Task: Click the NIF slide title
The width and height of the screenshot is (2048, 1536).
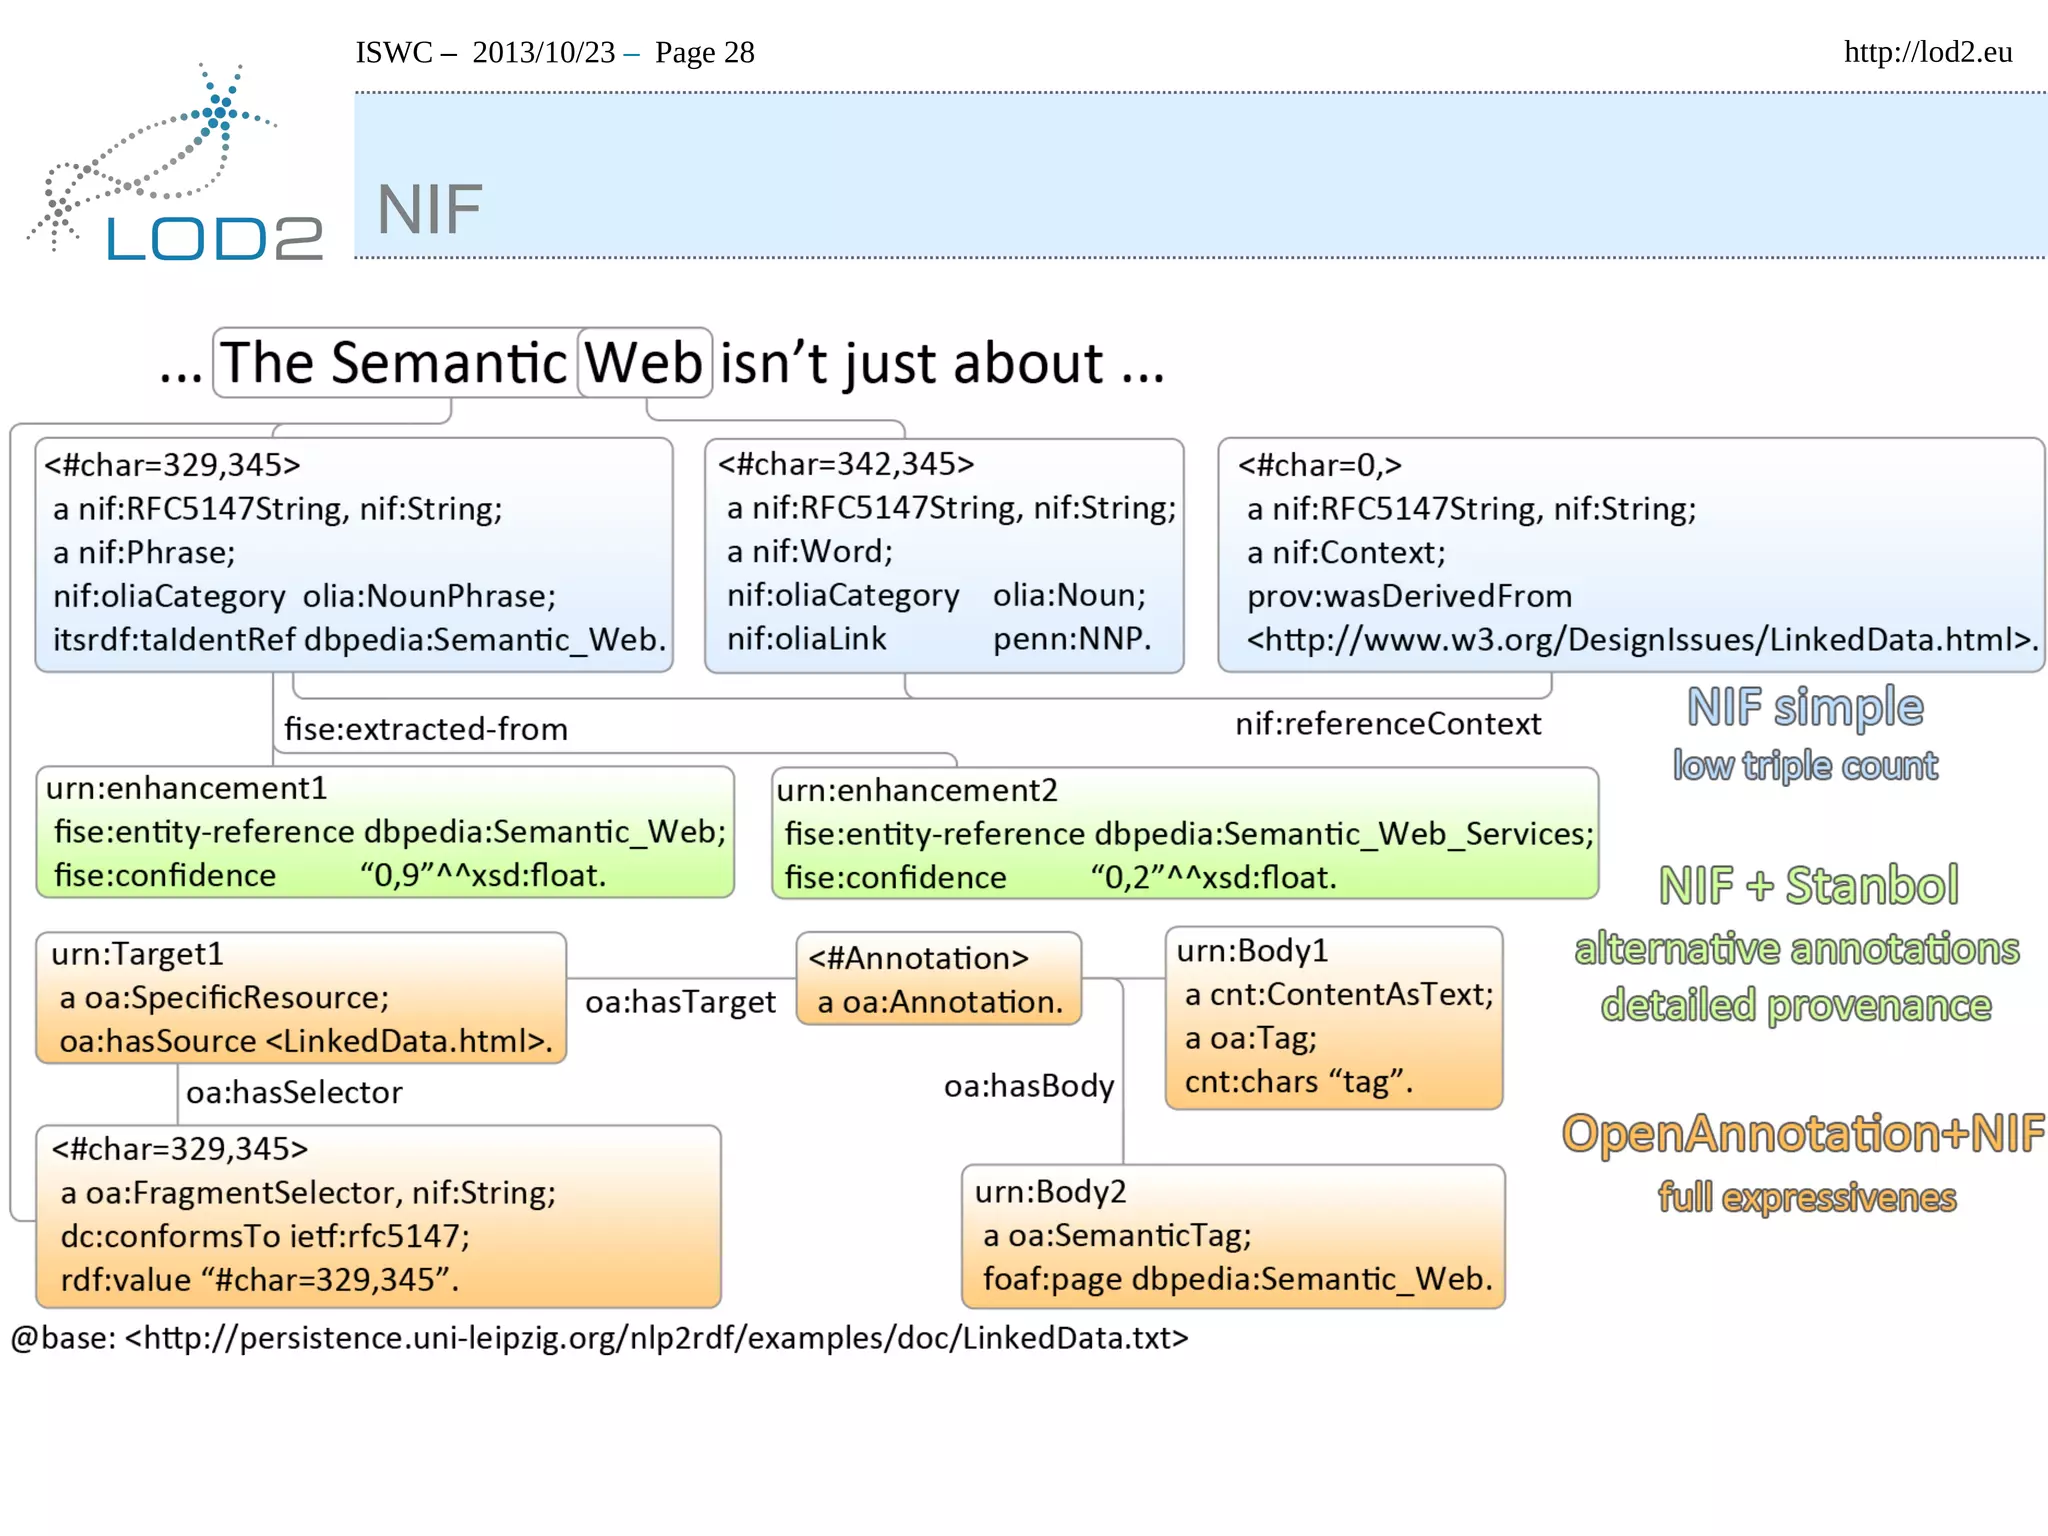Action: (x=429, y=210)
